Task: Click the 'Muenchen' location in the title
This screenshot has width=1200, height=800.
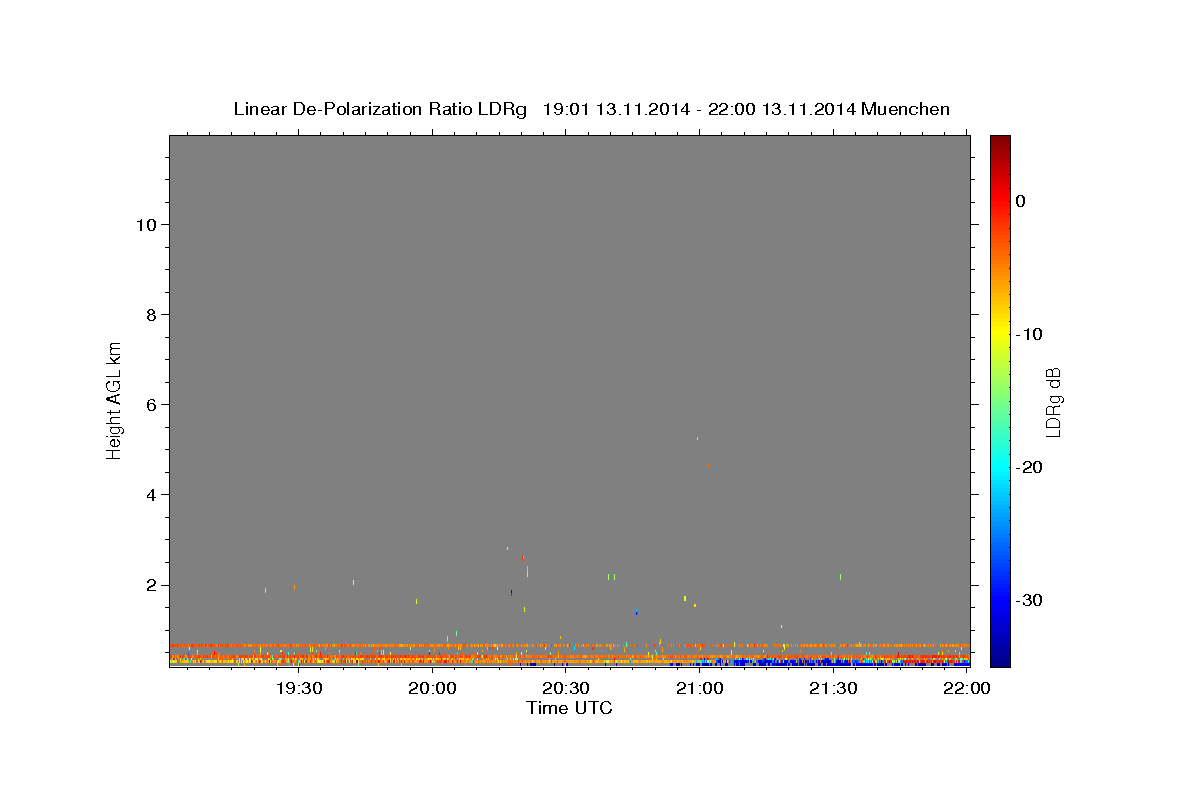Action: tap(906, 109)
